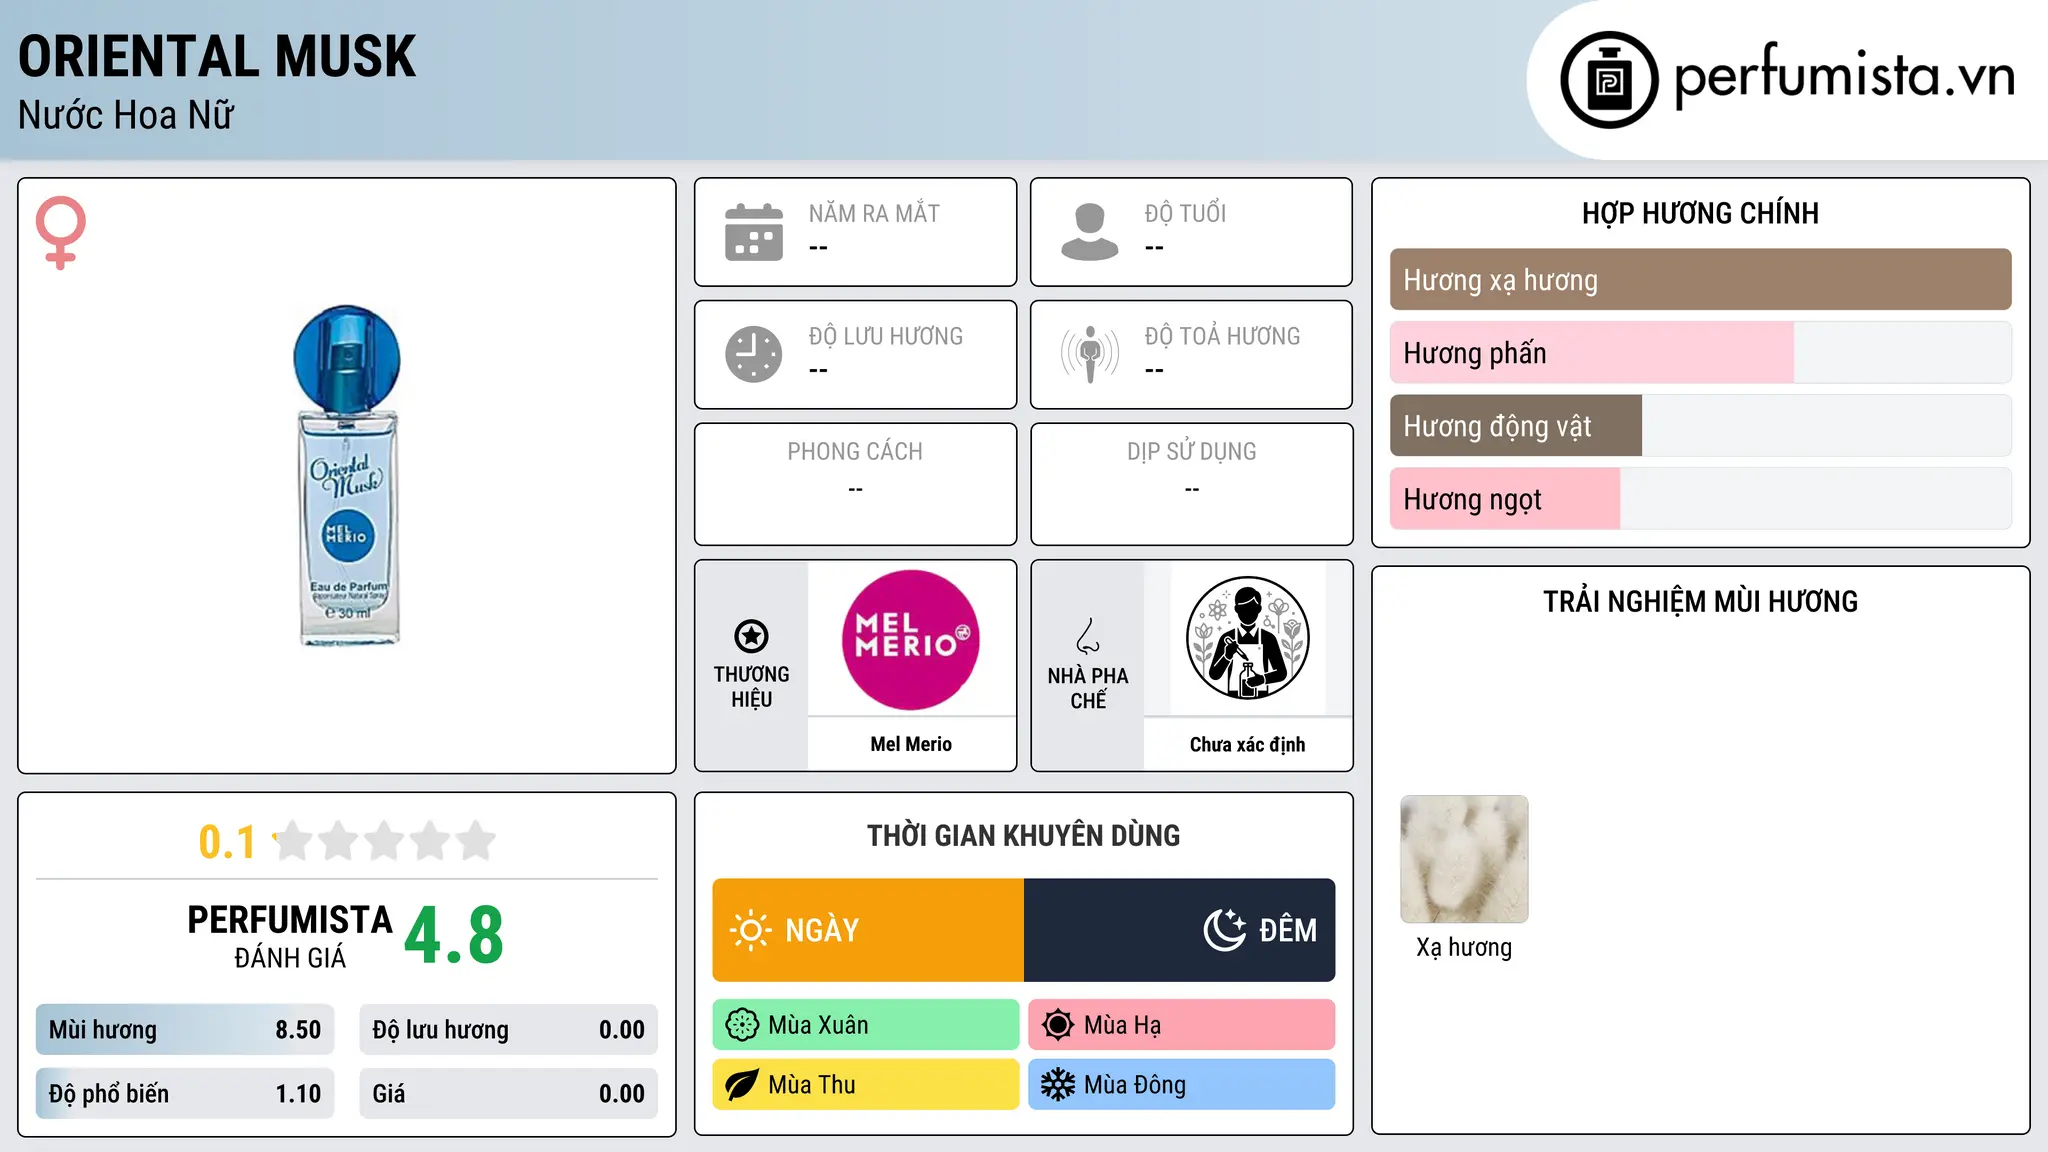This screenshot has width=2048, height=1152.
Task: Choose the Mùa Xuân season button
Action: click(x=866, y=1025)
